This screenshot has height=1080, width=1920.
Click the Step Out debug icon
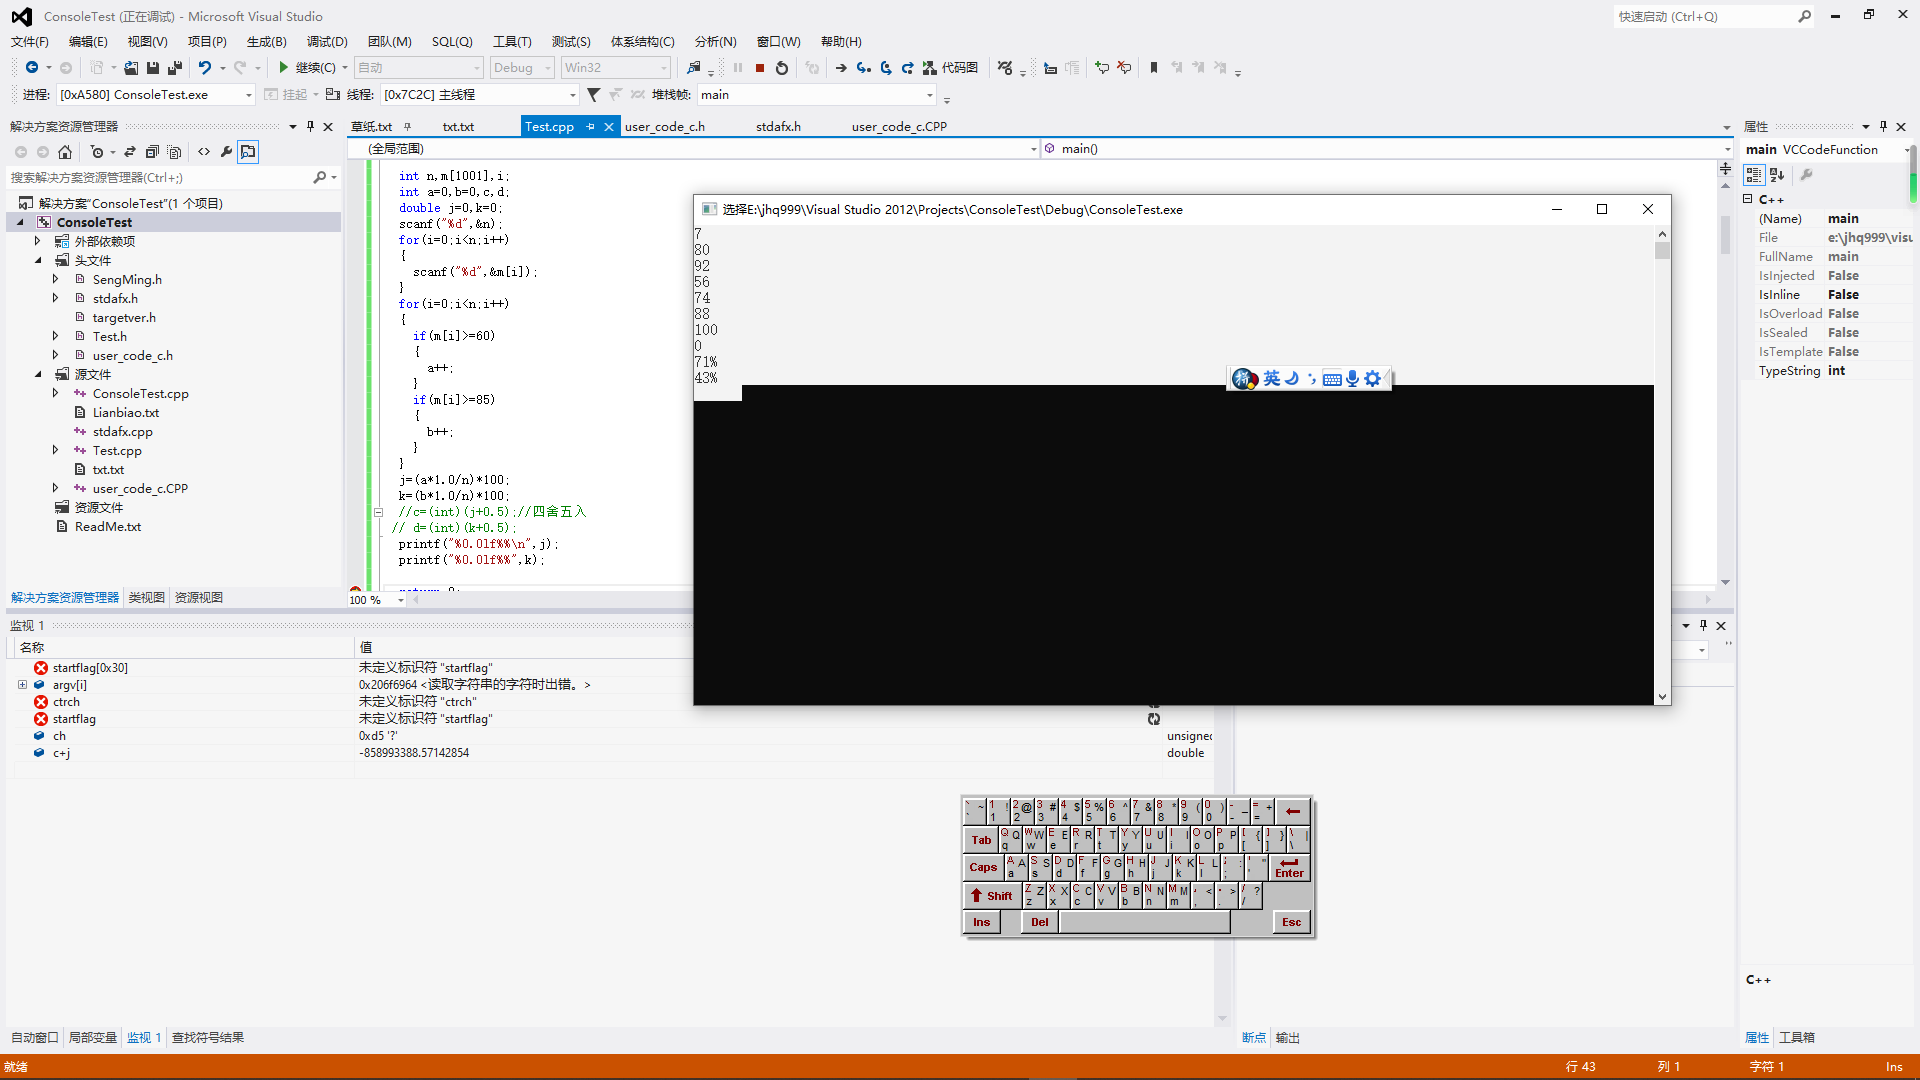(908, 68)
